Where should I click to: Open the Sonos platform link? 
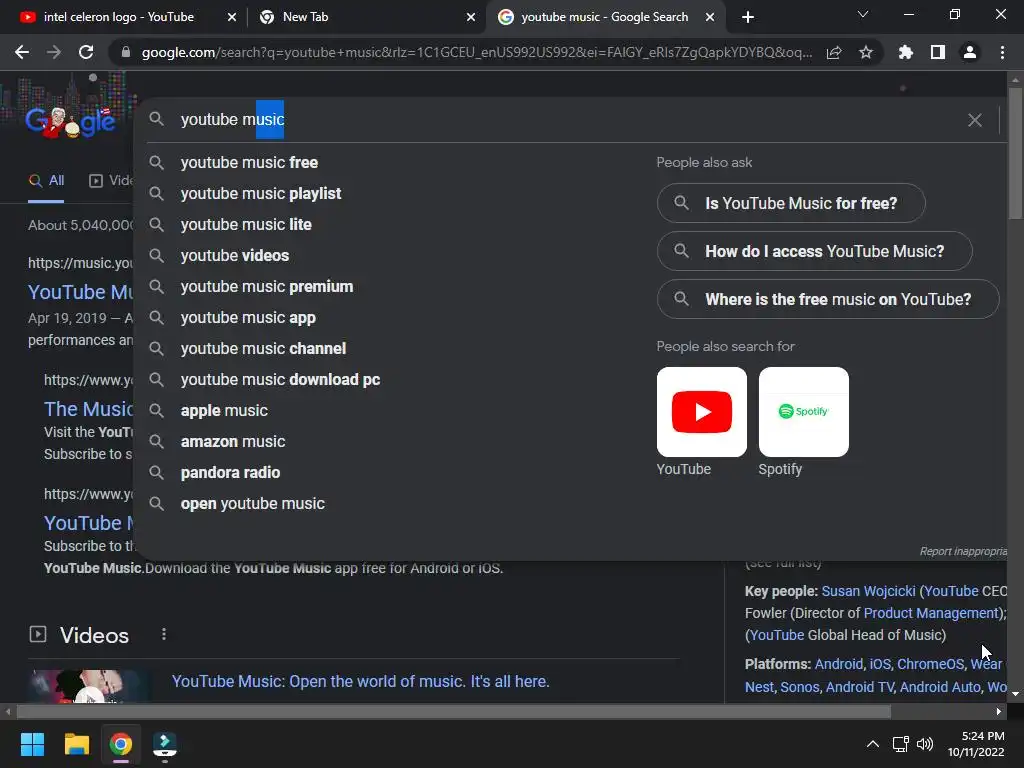coord(800,688)
